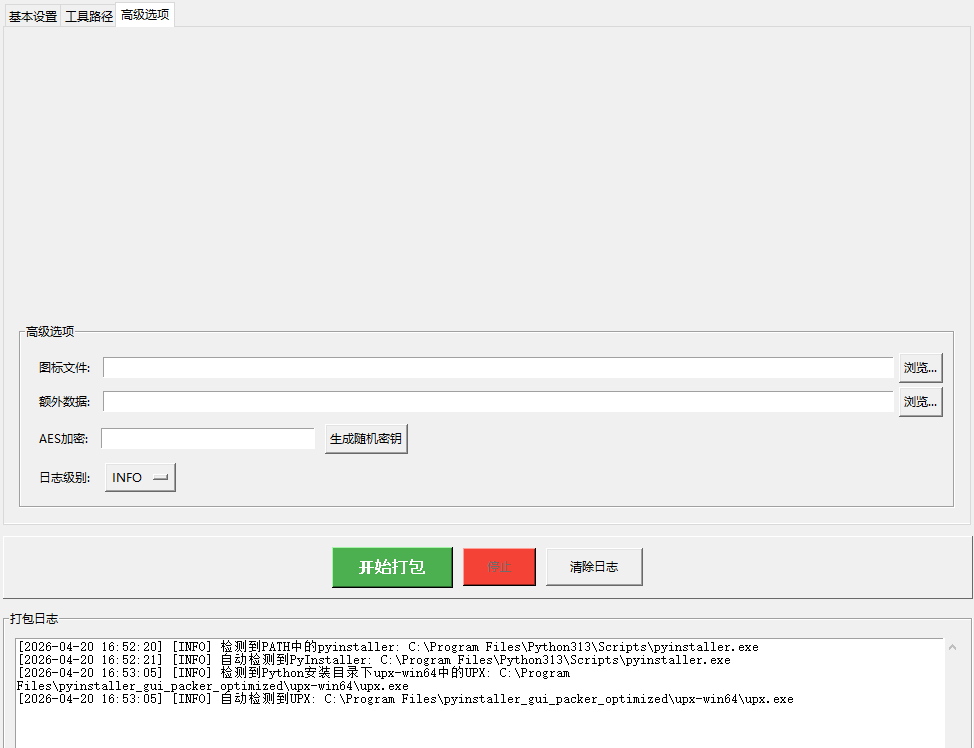The width and height of the screenshot is (974, 748).
Task: Click the AES加密 key input box
Action: tap(208, 439)
